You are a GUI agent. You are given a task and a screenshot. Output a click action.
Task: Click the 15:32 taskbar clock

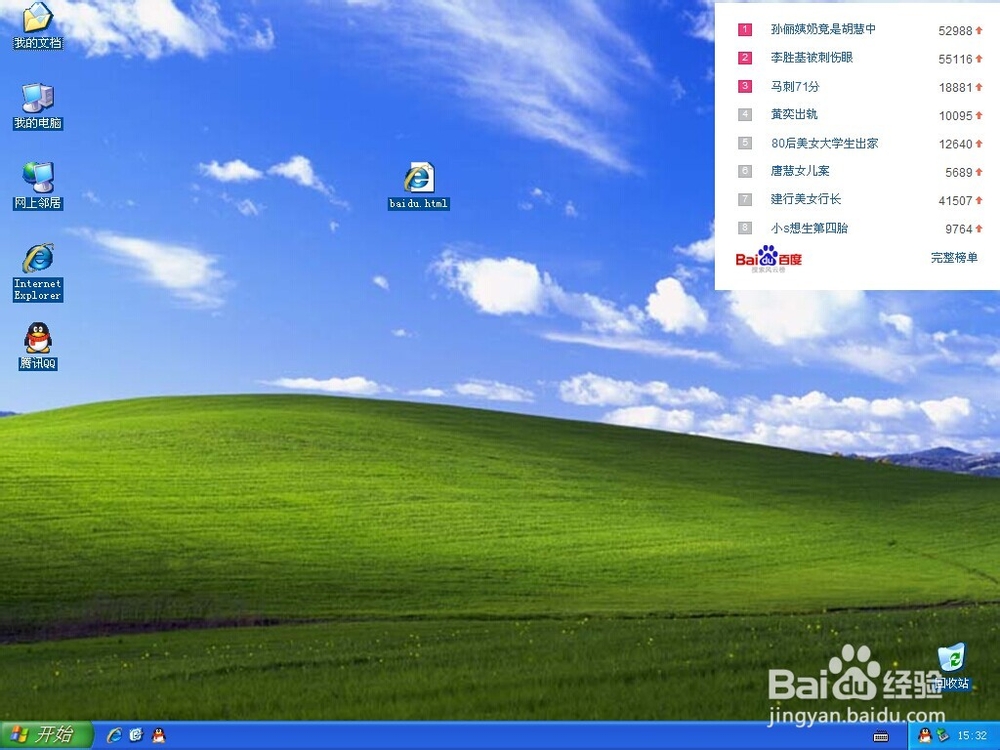click(972, 736)
